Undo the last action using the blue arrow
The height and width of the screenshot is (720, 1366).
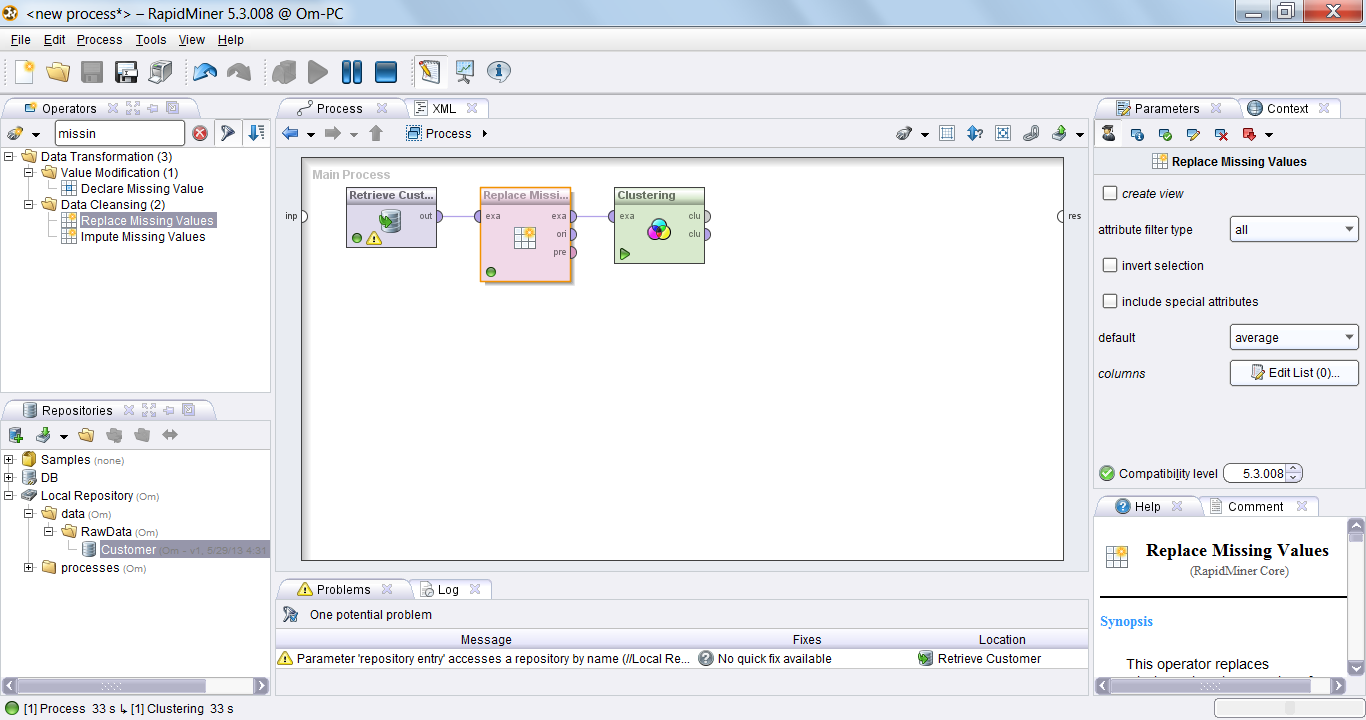(x=205, y=72)
